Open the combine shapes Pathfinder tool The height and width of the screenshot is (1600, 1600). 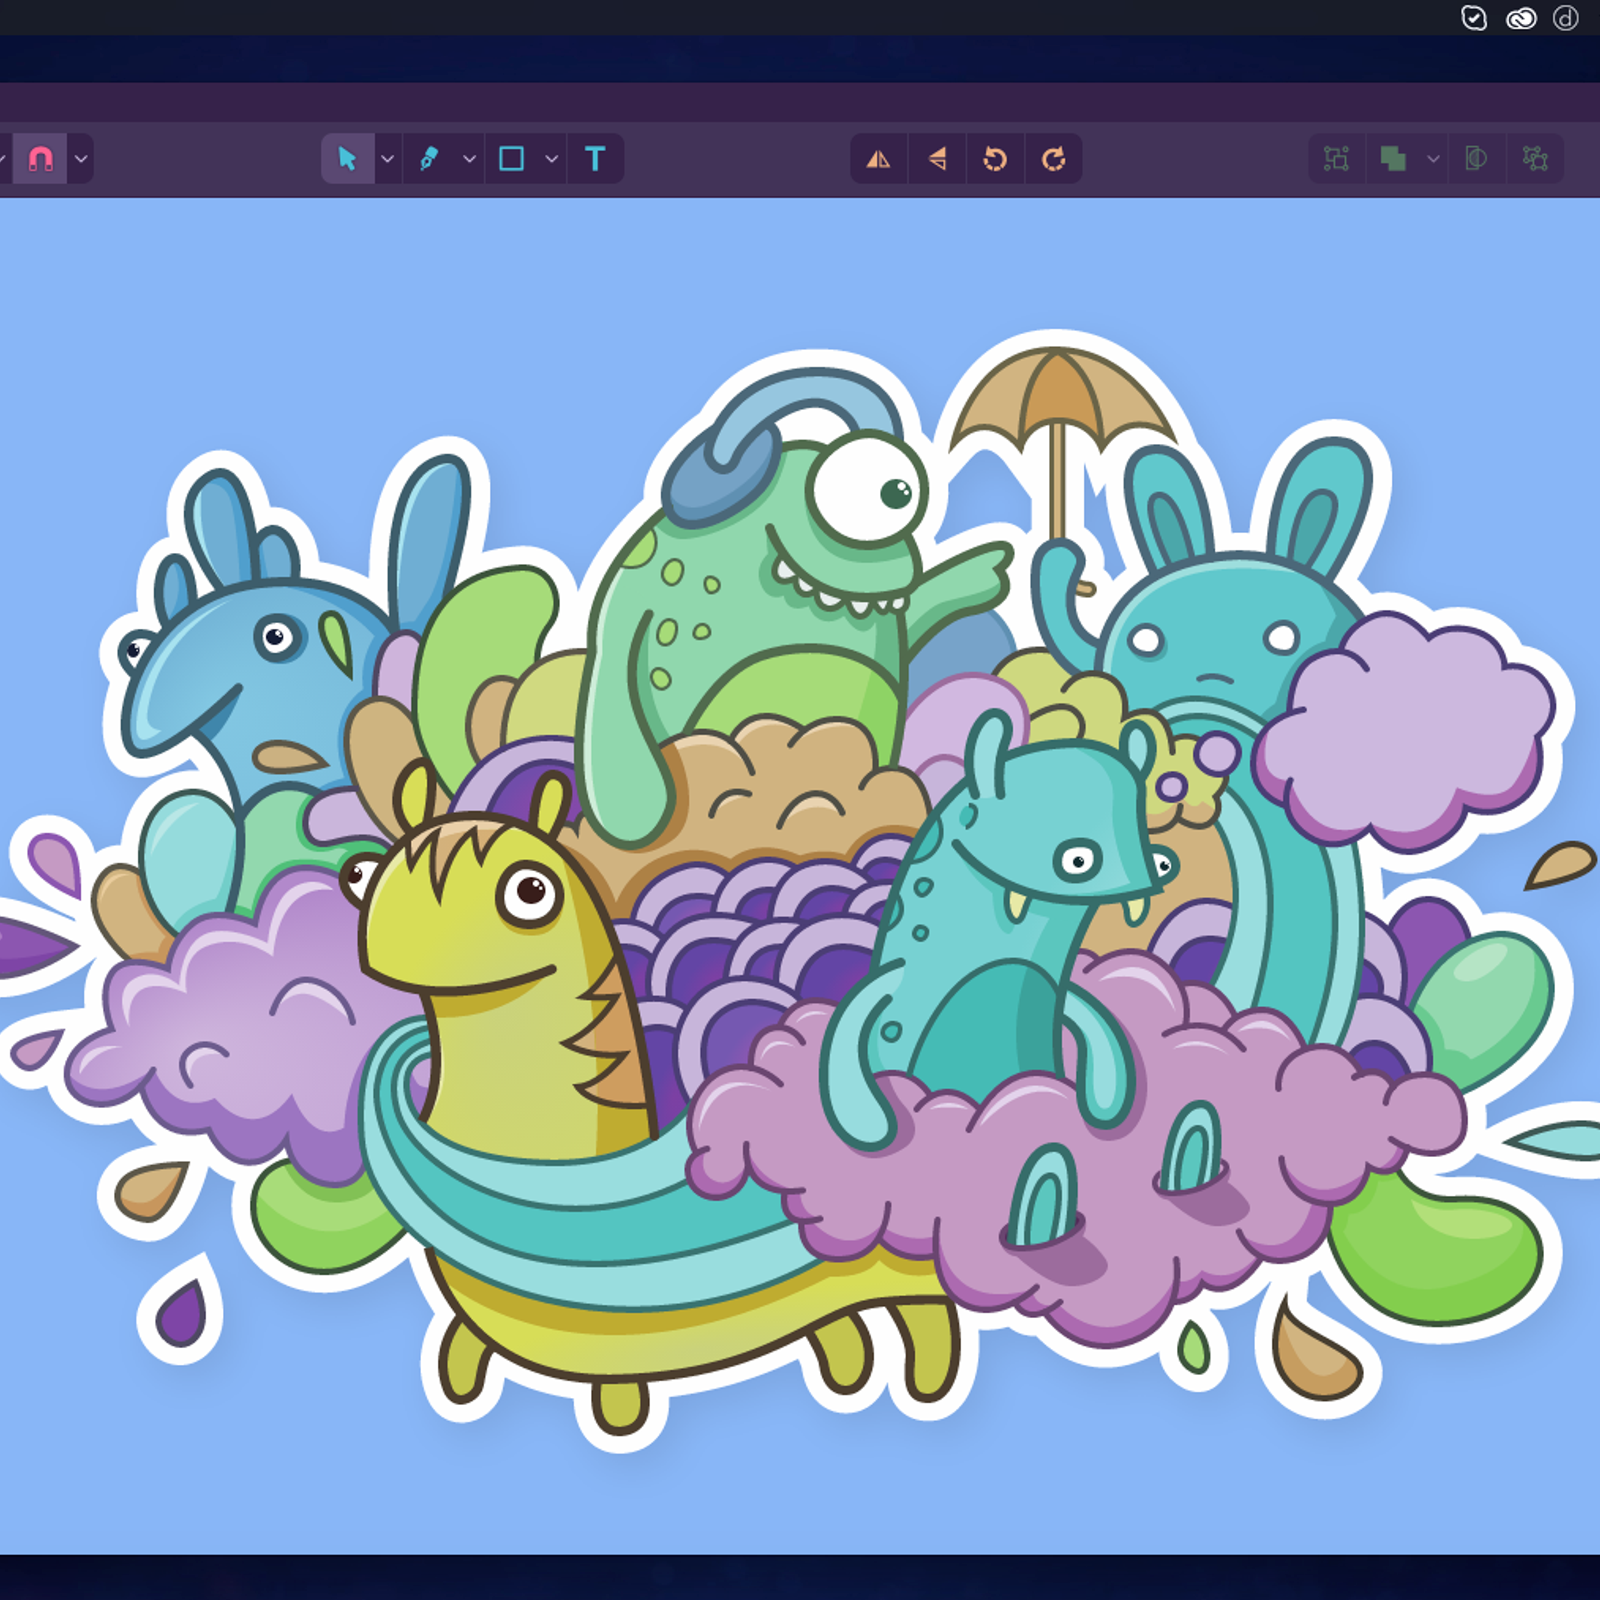[1393, 157]
